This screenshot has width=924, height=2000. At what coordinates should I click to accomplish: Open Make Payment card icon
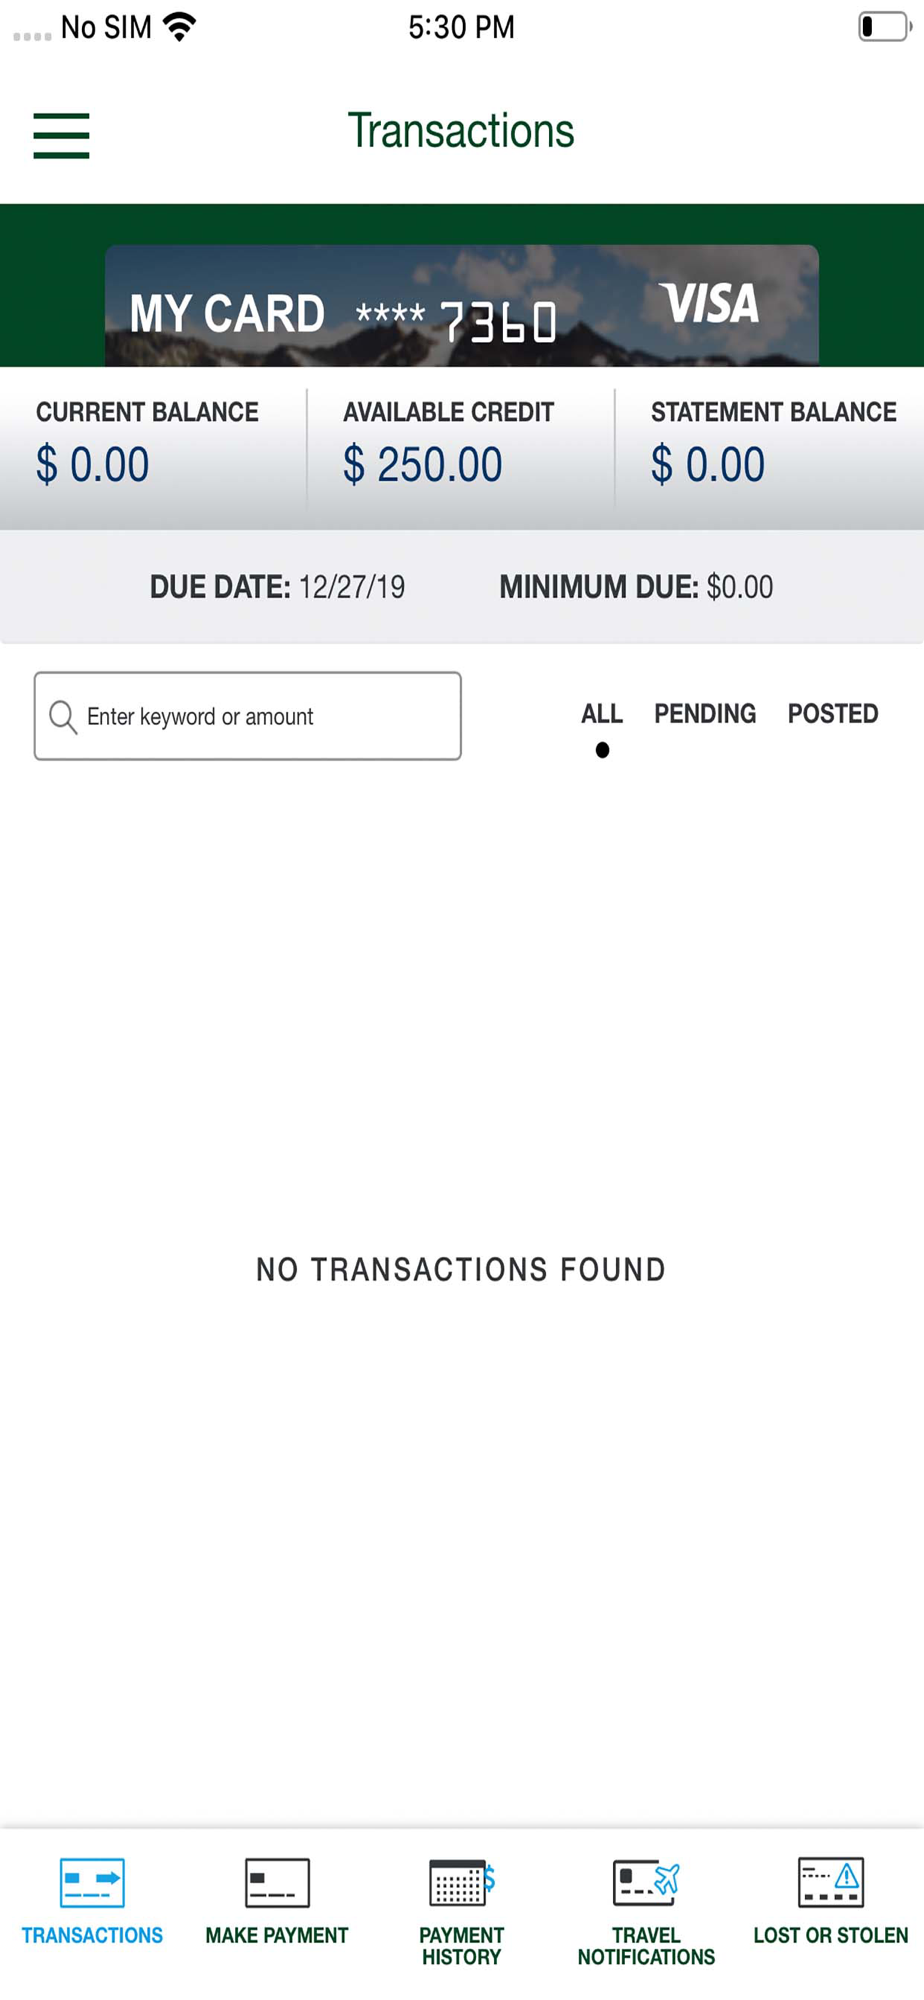click(x=277, y=1883)
